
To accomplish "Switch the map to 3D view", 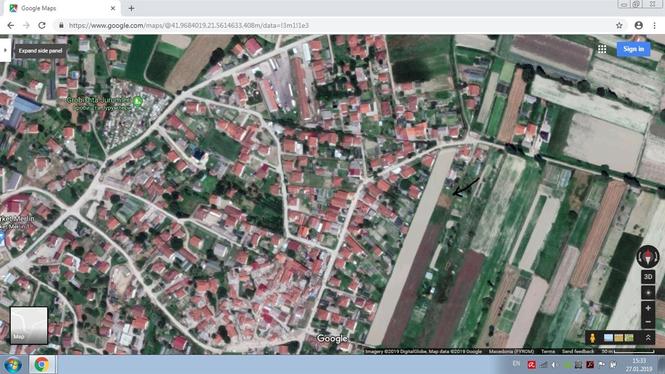I will pyautogui.click(x=648, y=276).
